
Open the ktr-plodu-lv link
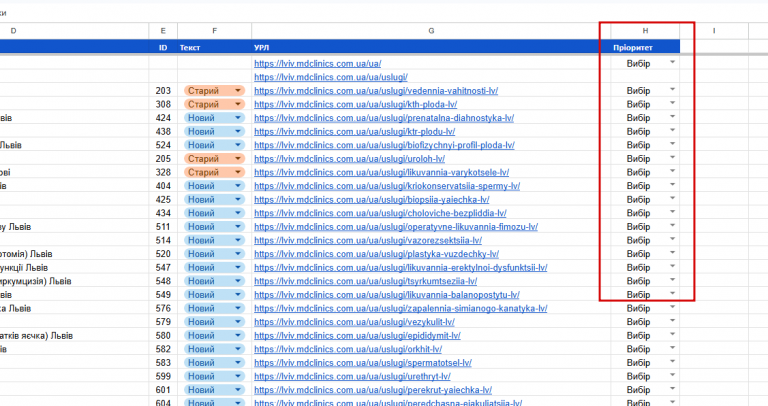click(355, 132)
